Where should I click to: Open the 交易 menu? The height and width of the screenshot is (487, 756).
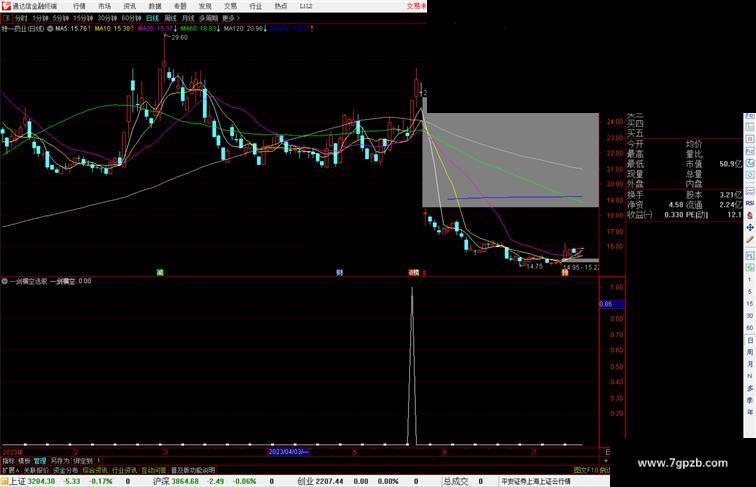(x=230, y=6)
